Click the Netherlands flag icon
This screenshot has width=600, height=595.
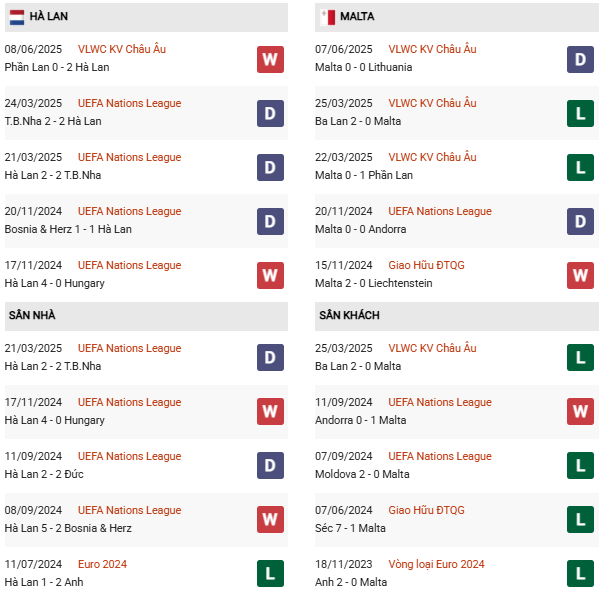17,17
